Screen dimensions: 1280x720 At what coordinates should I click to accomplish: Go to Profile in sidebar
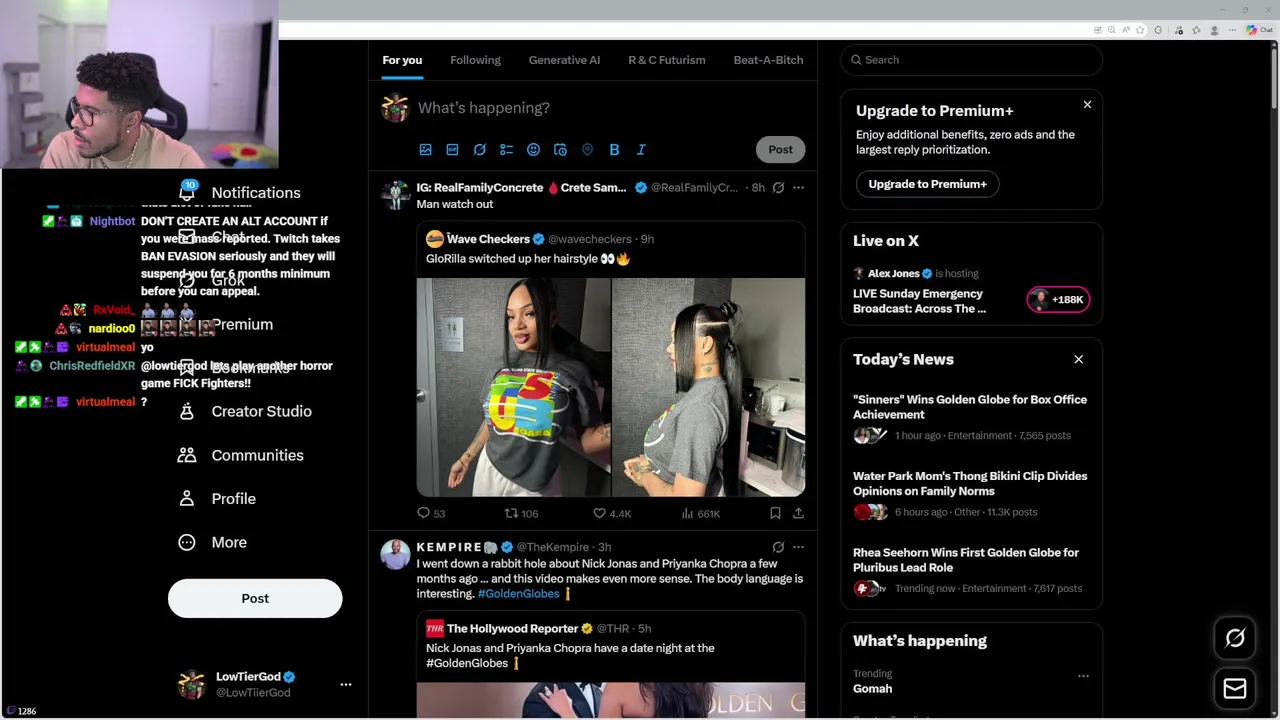217,498
